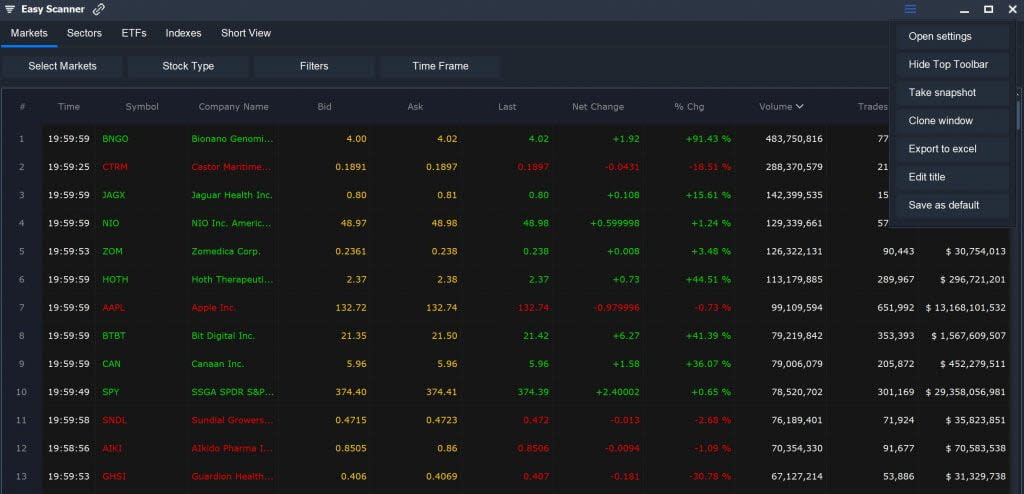This screenshot has height=494, width=1024.
Task: Click Zomedica Corp. company name
Action: [x=226, y=251]
